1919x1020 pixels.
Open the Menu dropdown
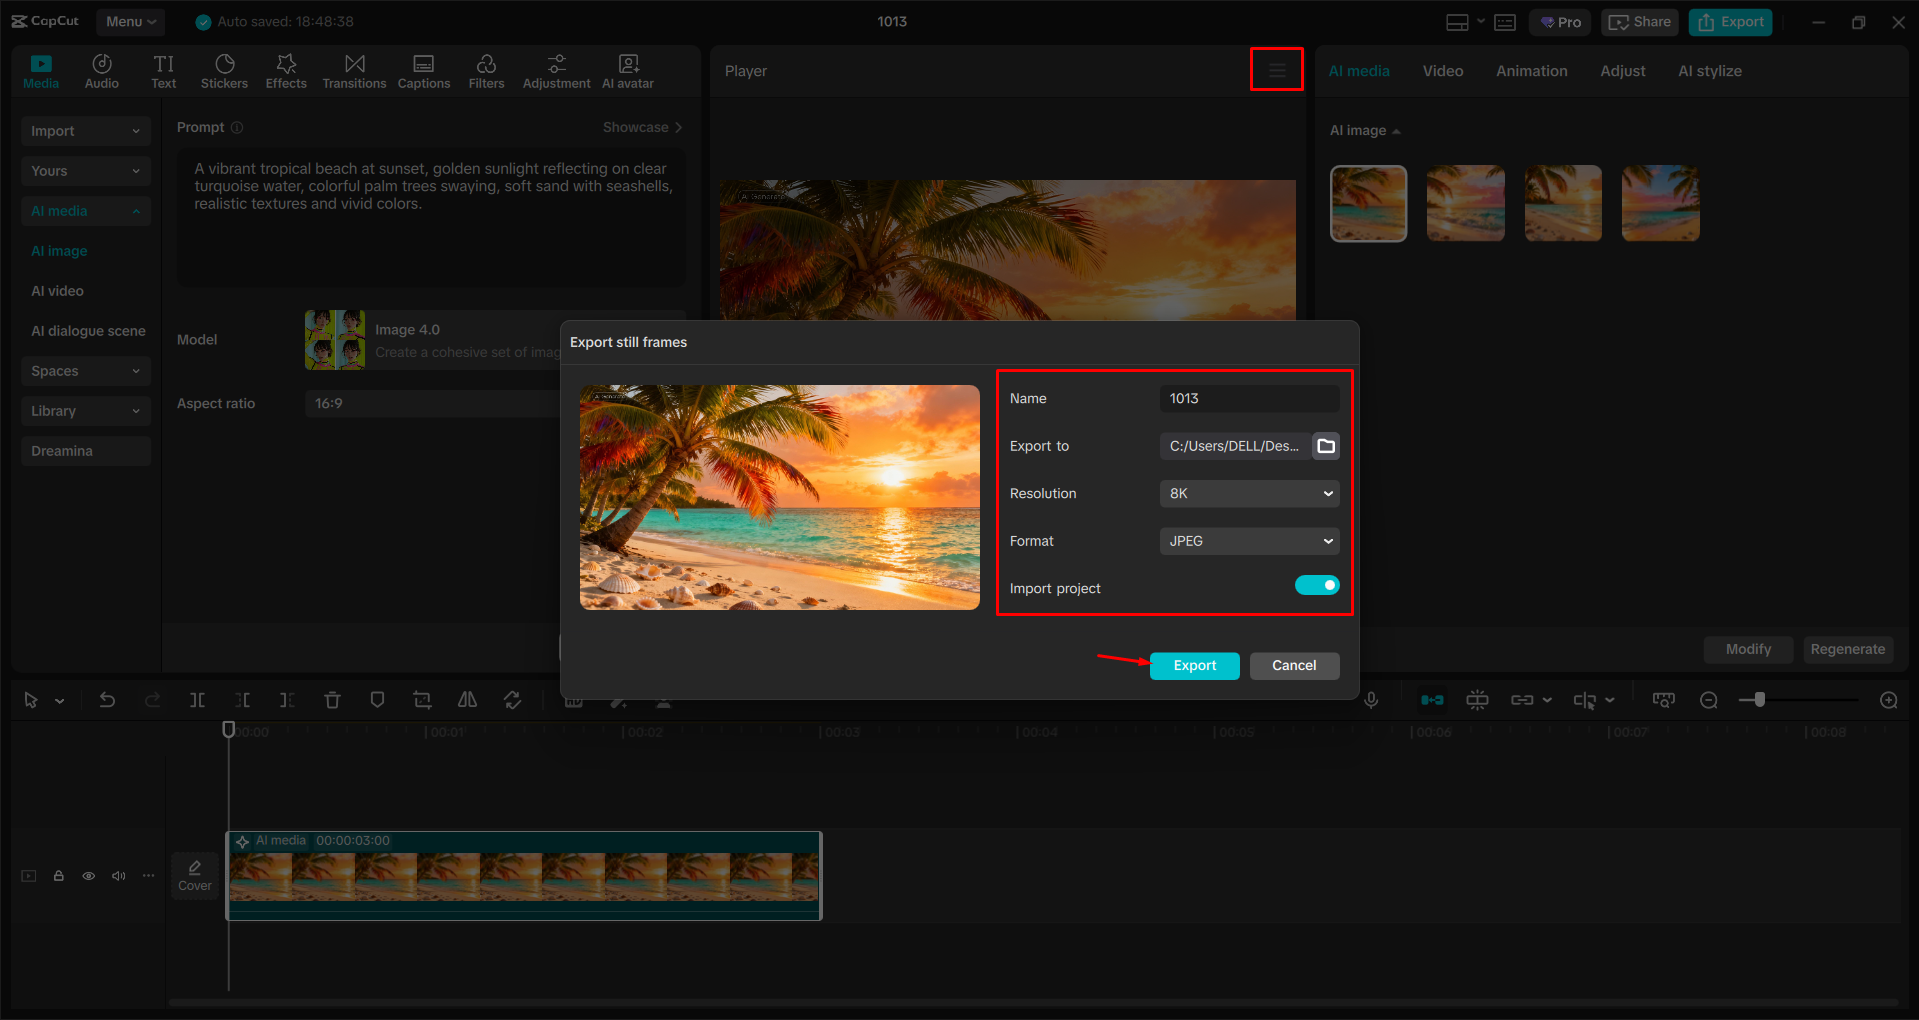[130, 21]
